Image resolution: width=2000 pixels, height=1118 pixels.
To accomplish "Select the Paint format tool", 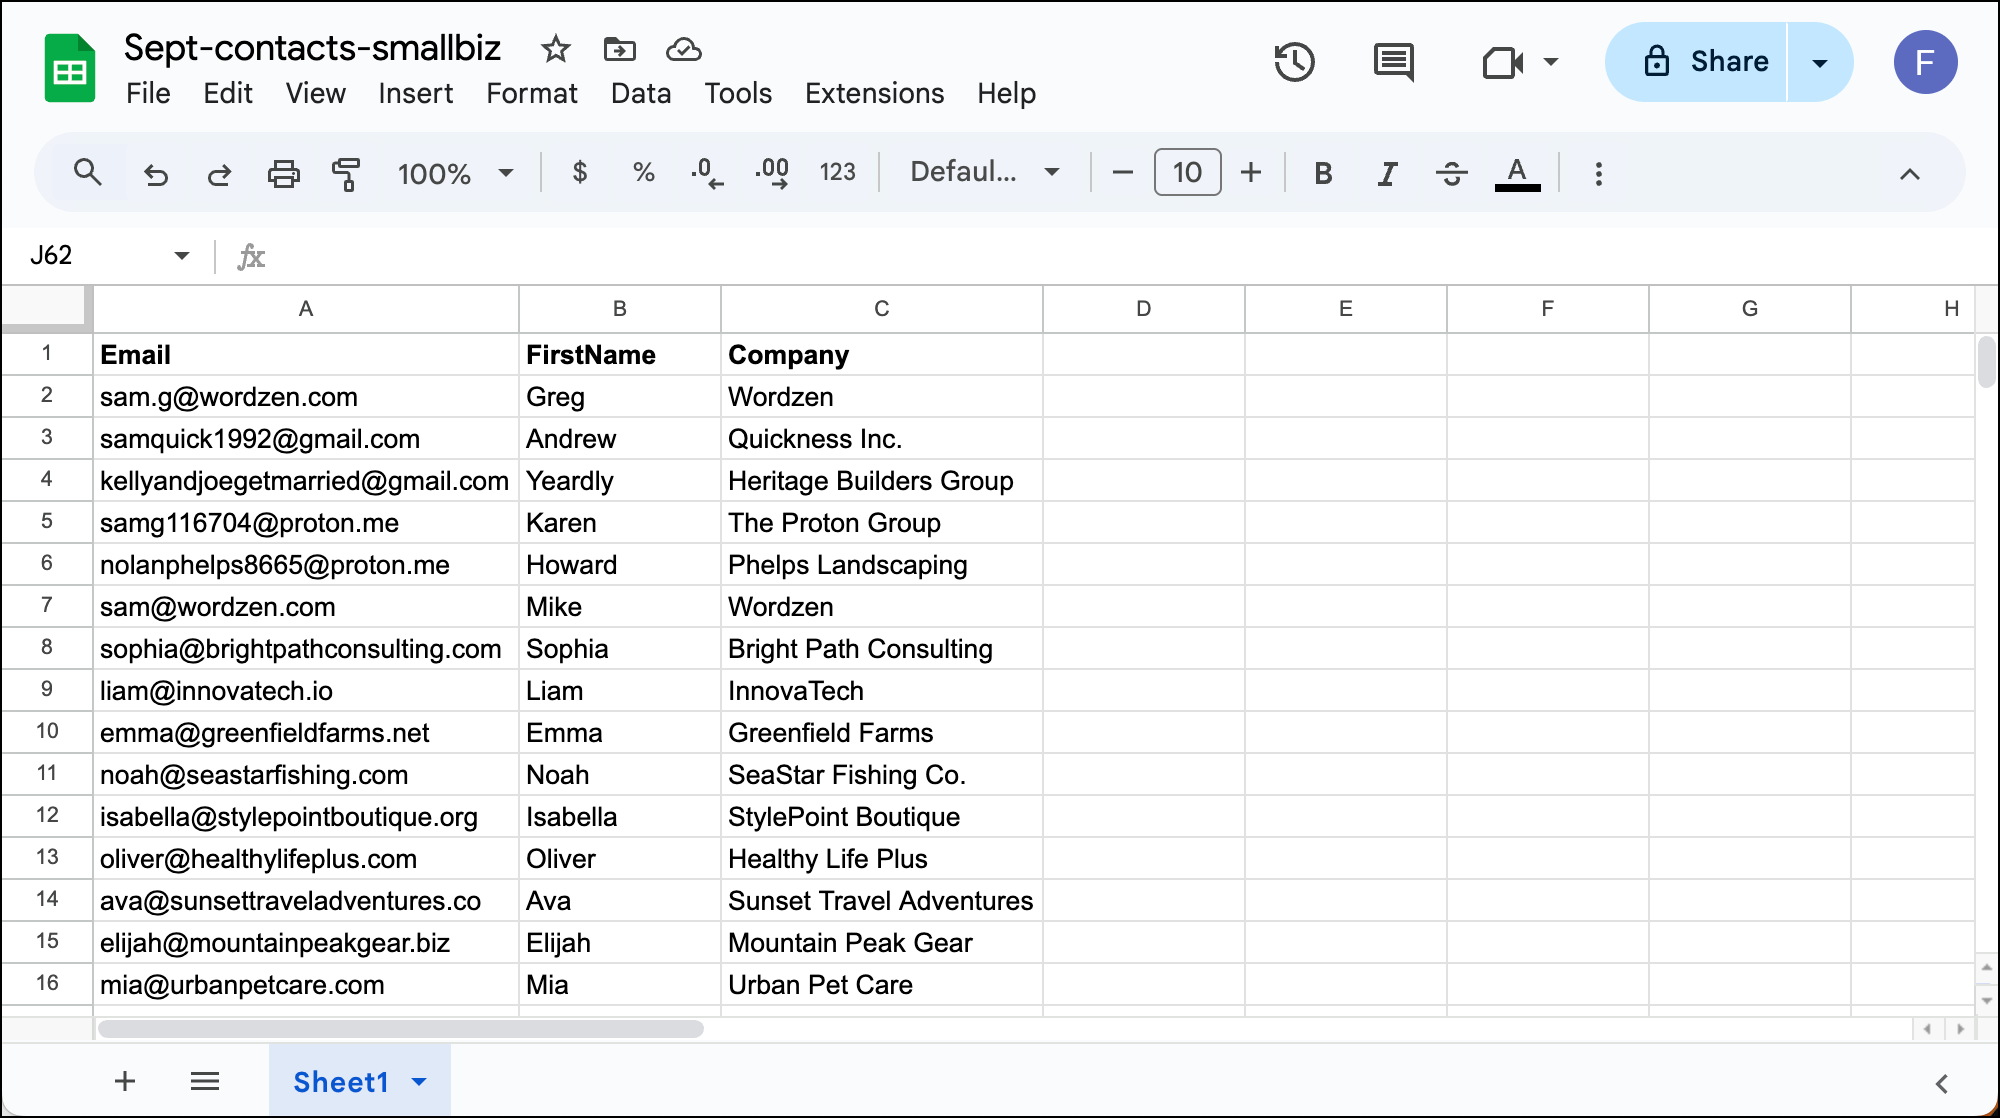I will coord(345,172).
